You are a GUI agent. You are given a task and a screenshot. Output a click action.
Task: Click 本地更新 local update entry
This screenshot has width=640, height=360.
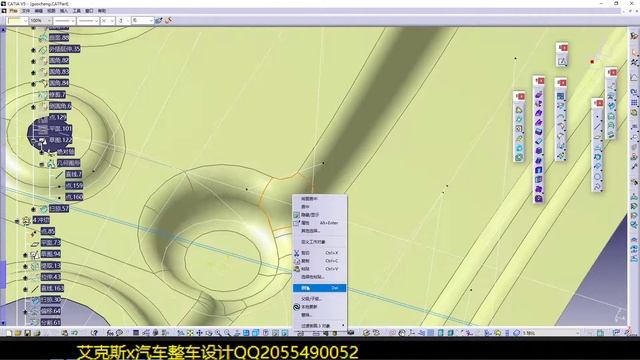[320, 307]
